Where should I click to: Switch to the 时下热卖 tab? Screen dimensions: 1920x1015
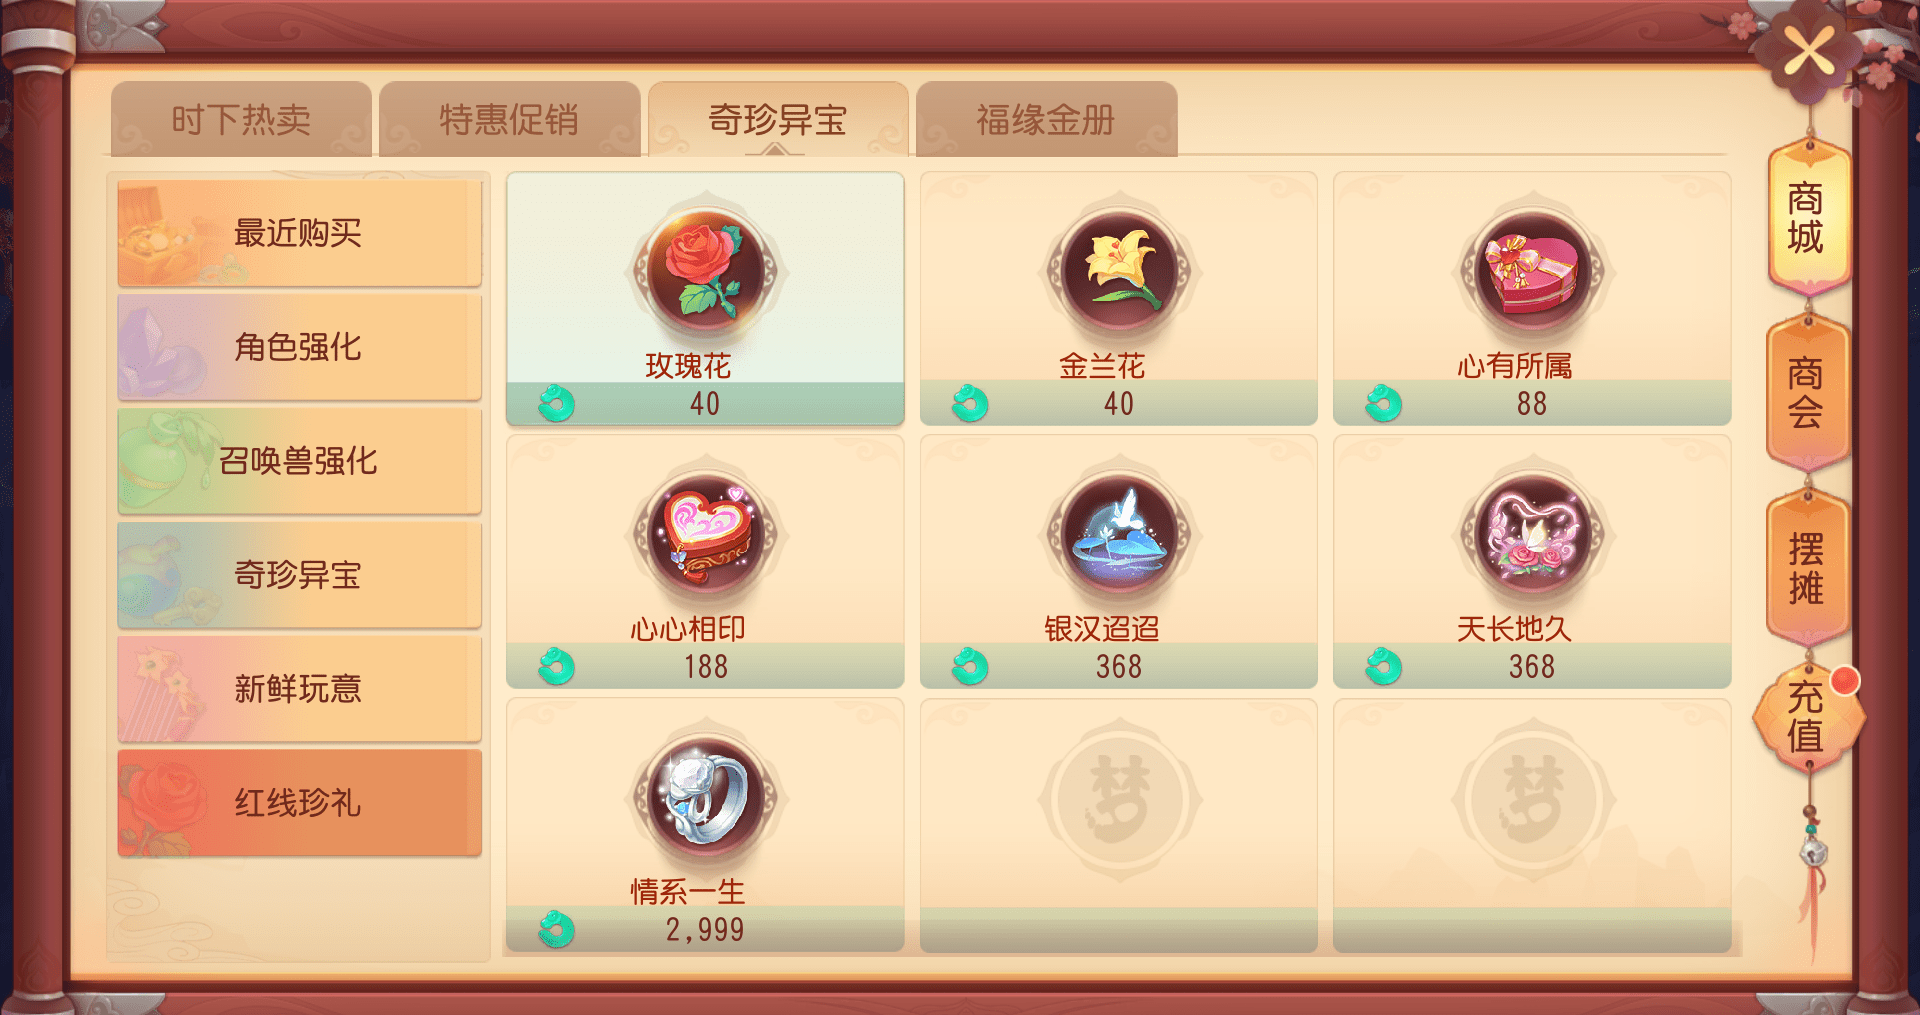pos(241,119)
